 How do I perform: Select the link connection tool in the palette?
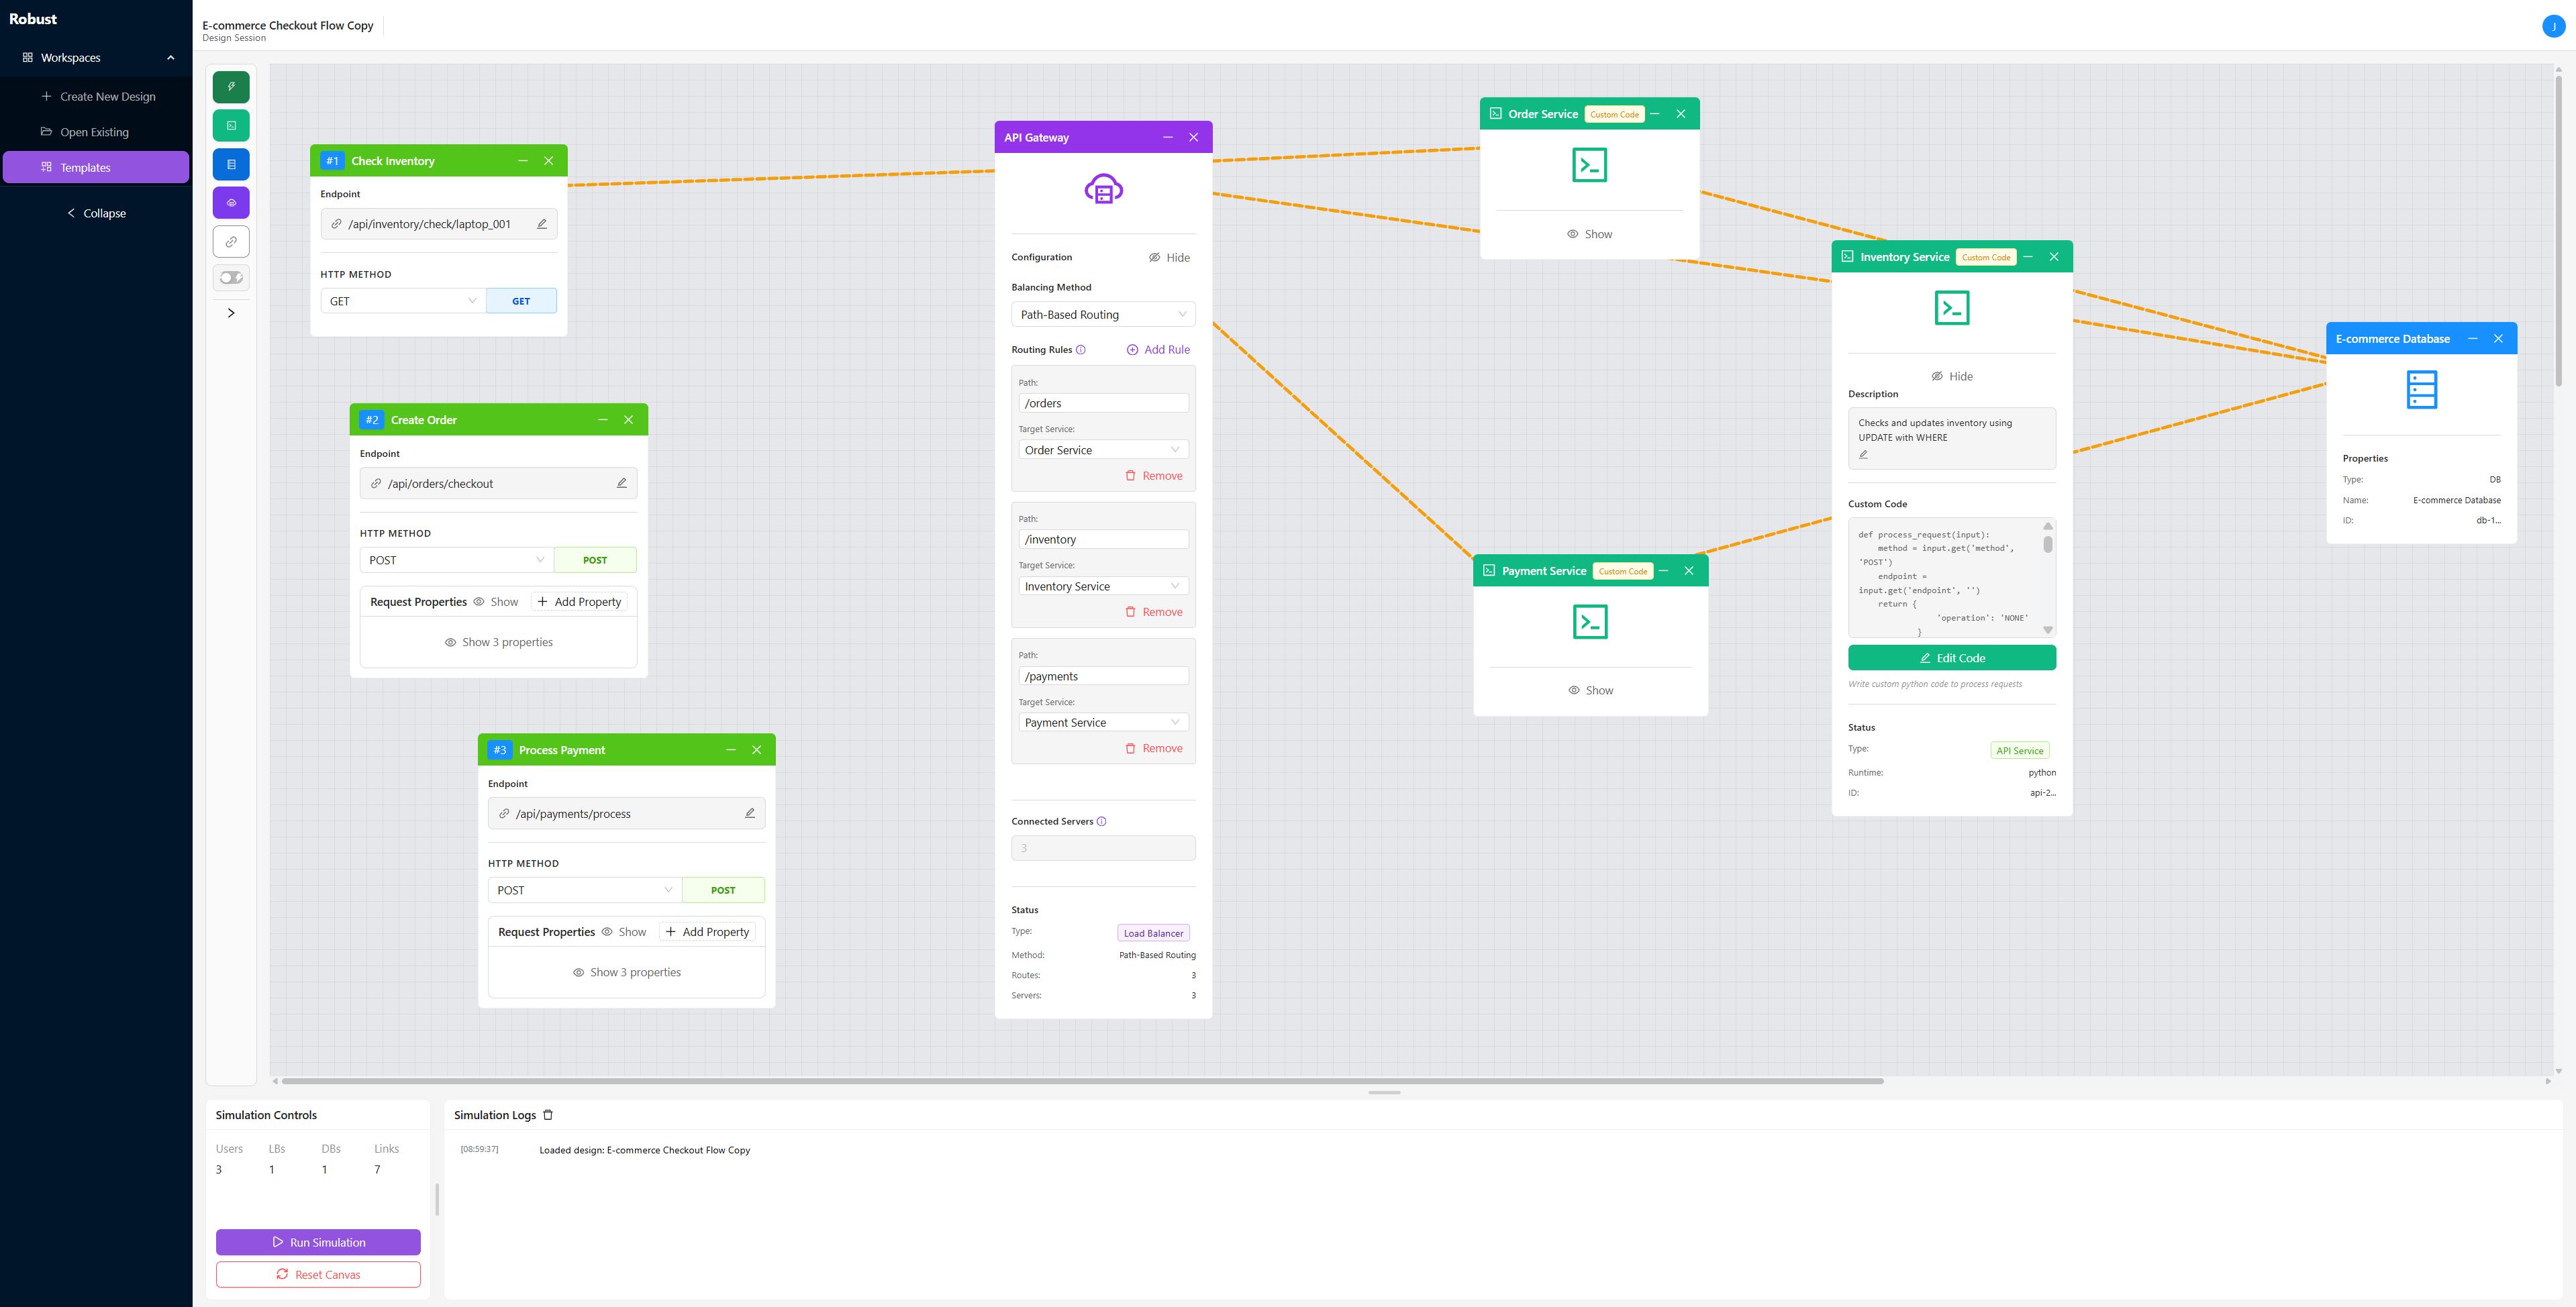[231, 241]
